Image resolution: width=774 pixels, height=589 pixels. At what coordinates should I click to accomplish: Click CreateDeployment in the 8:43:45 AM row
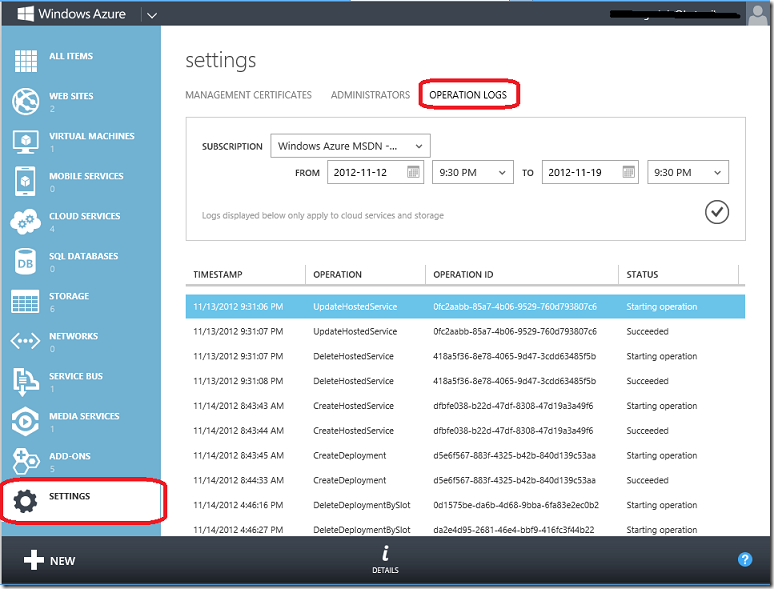tap(349, 455)
